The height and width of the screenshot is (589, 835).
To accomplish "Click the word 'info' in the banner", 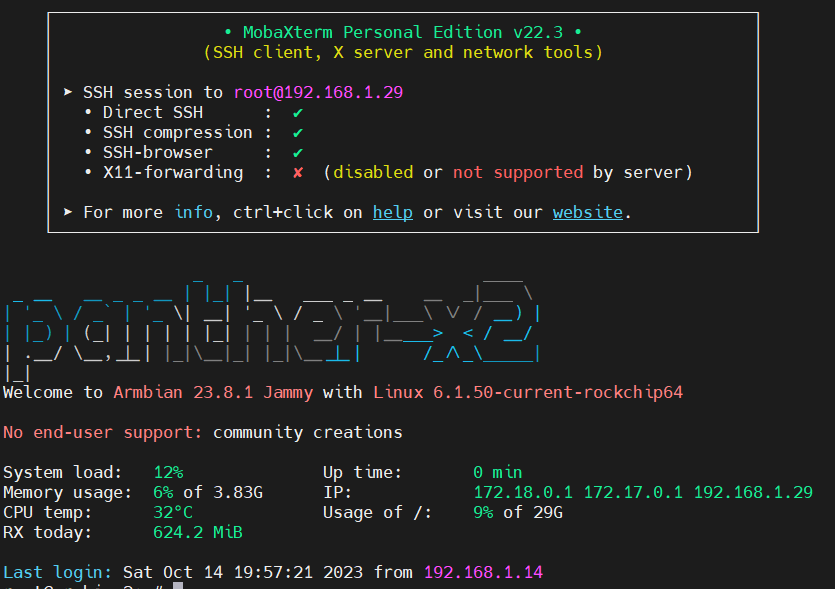I will [194, 212].
